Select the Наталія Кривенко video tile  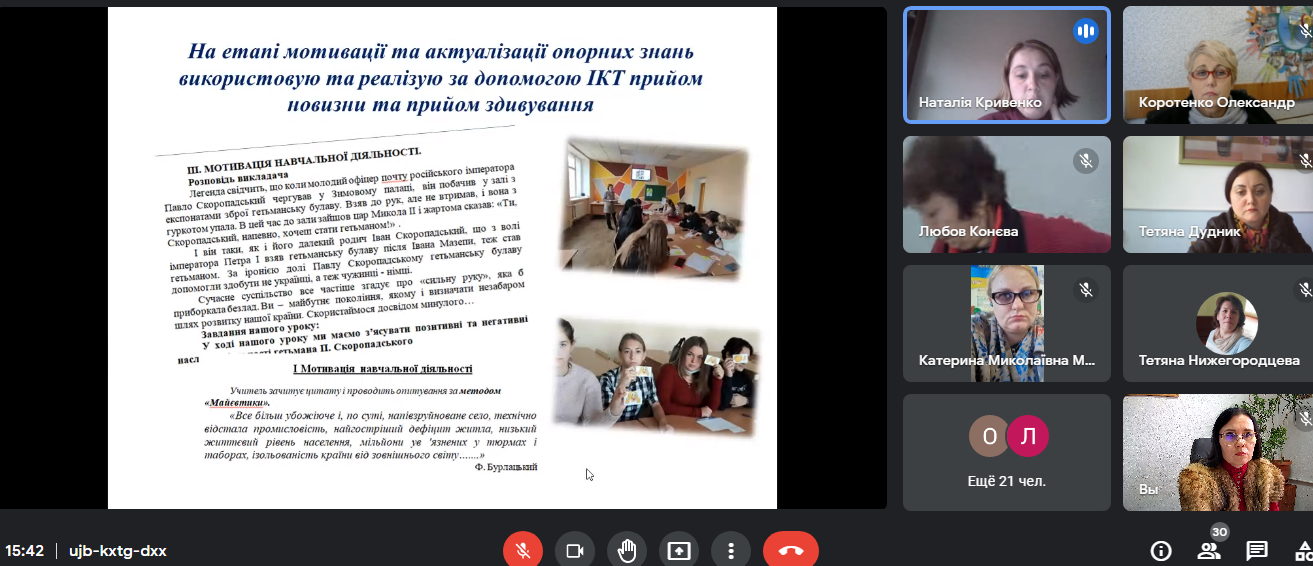pyautogui.click(x=1006, y=65)
